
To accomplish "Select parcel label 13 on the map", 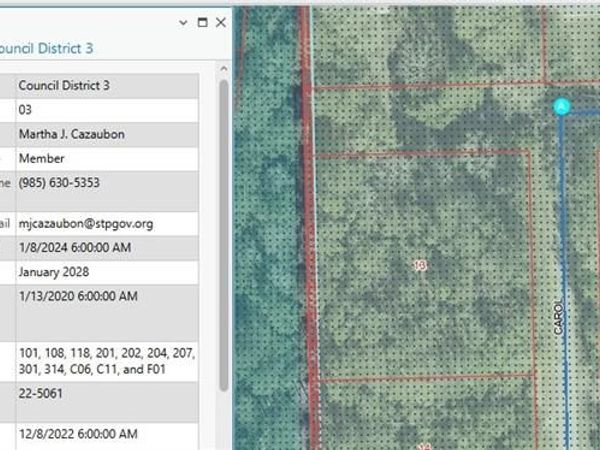I will (x=420, y=265).
